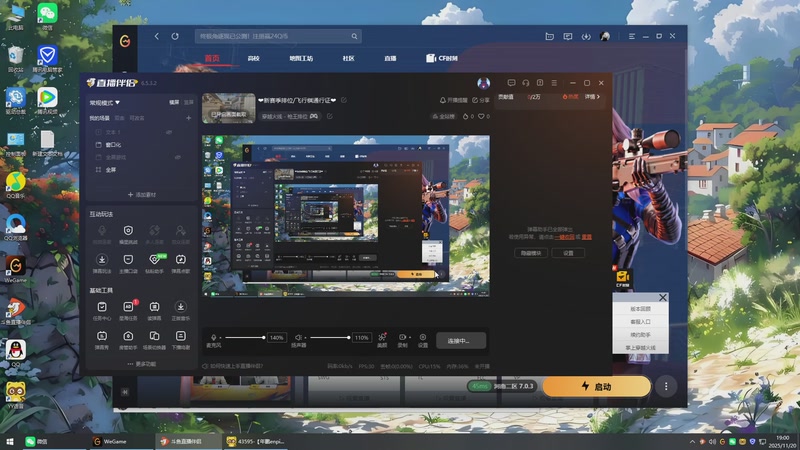The image size is (800, 450).
Task: Click the shield challenge icon under 互动玩法
Action: tap(128, 231)
